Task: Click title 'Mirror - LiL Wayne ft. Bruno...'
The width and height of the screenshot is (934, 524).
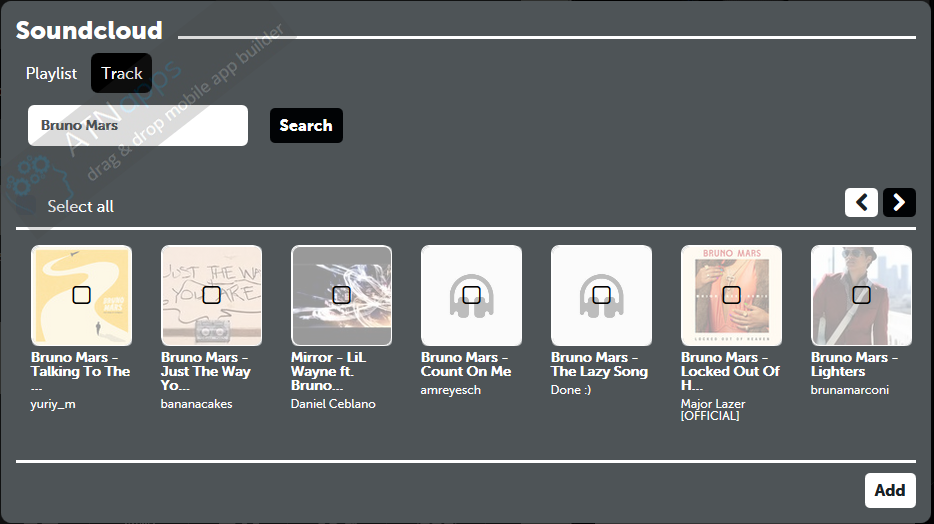Action: coord(328,372)
